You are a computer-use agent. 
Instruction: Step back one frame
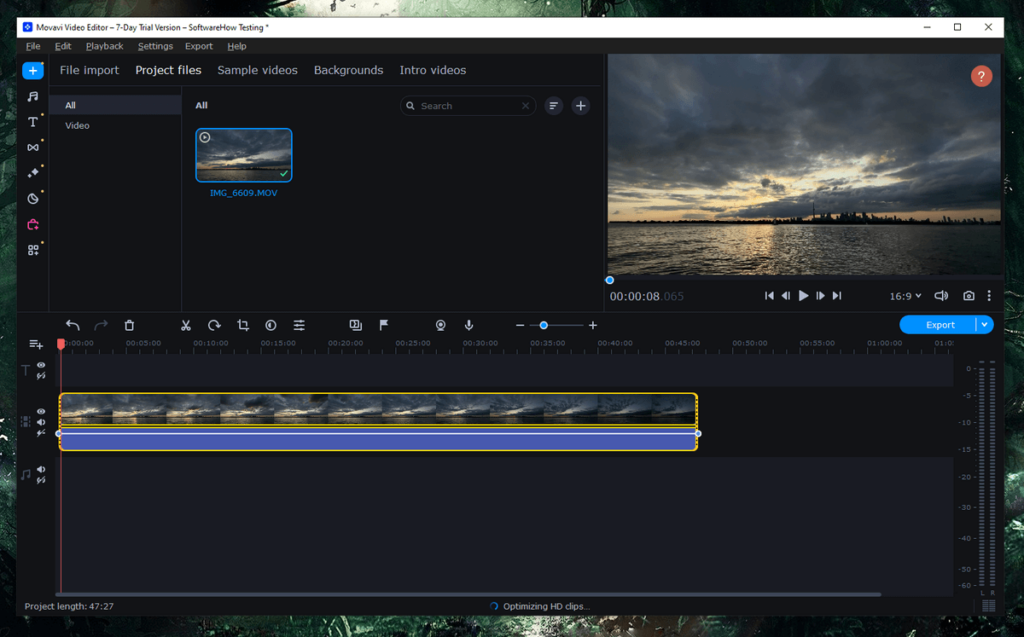point(786,296)
